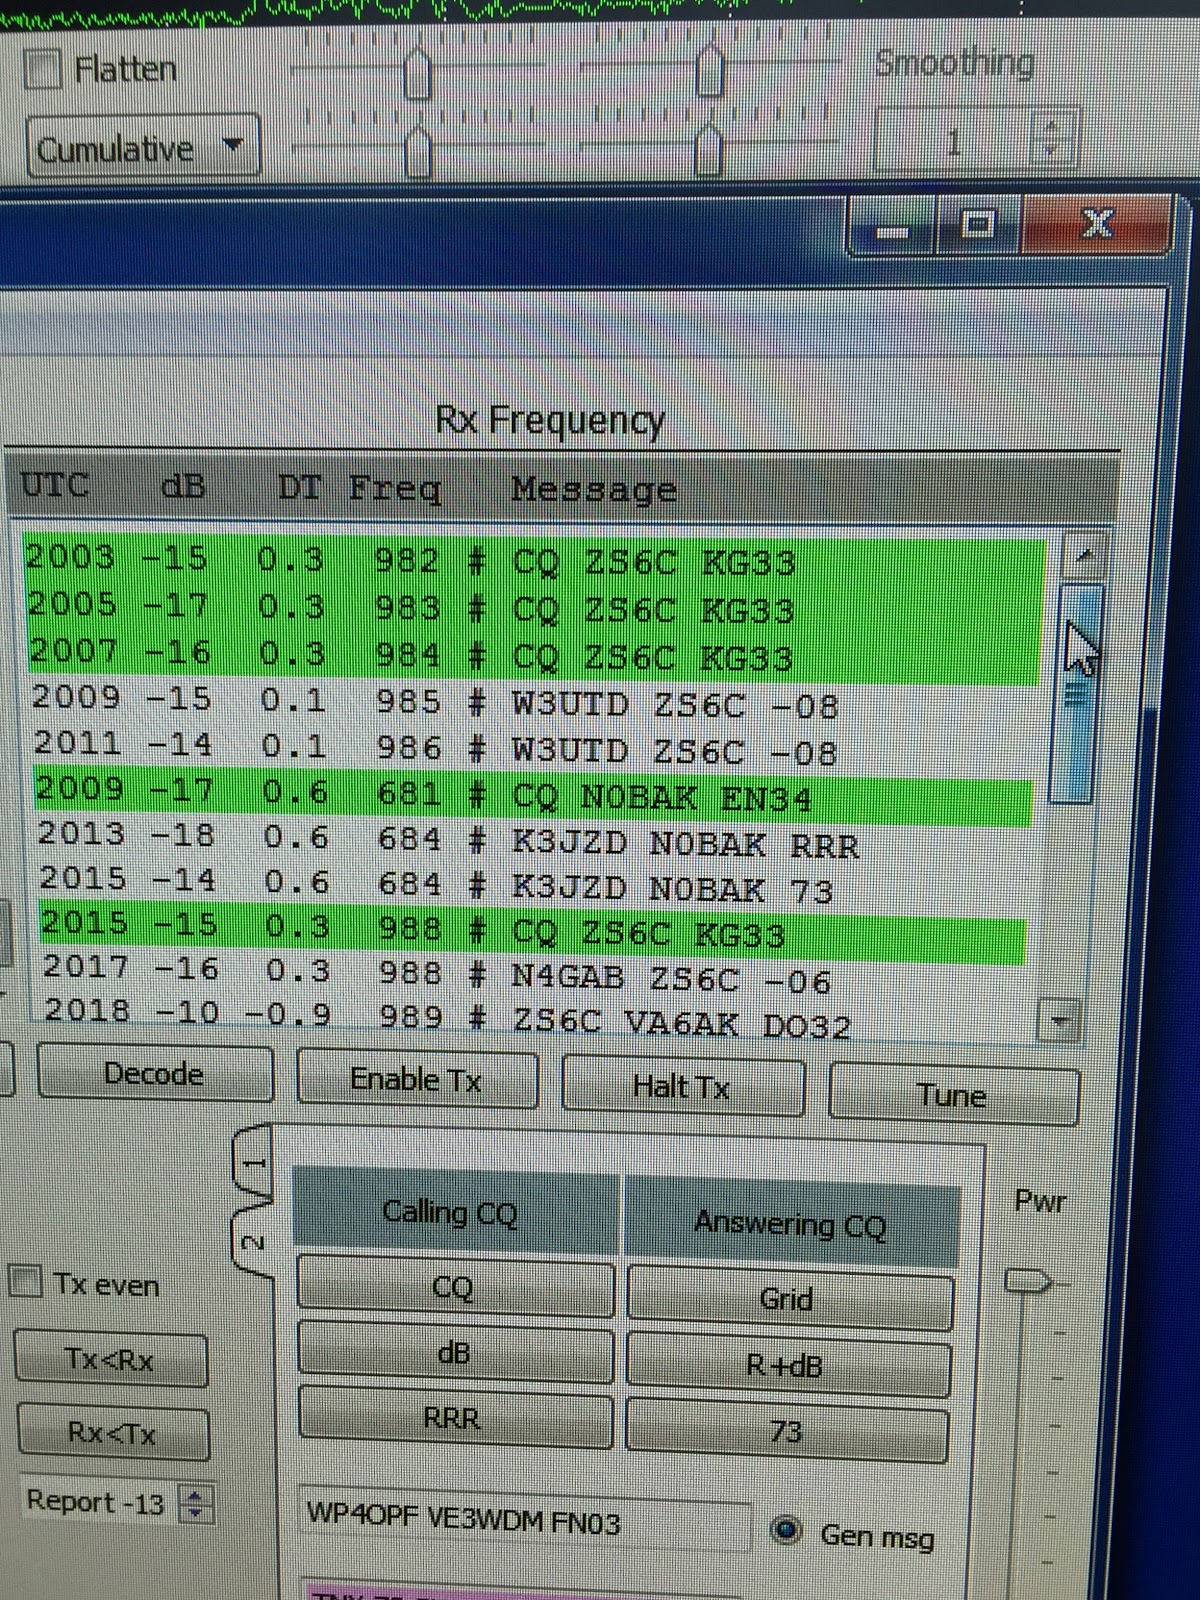
Task: Click lower-left slider handle beside Cumulative
Action: click(x=418, y=151)
